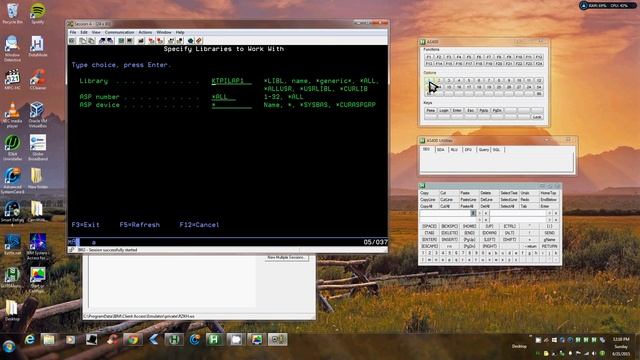Viewport: 640px width, 360px height.
Task: Open the Communication menu
Action: (x=119, y=32)
